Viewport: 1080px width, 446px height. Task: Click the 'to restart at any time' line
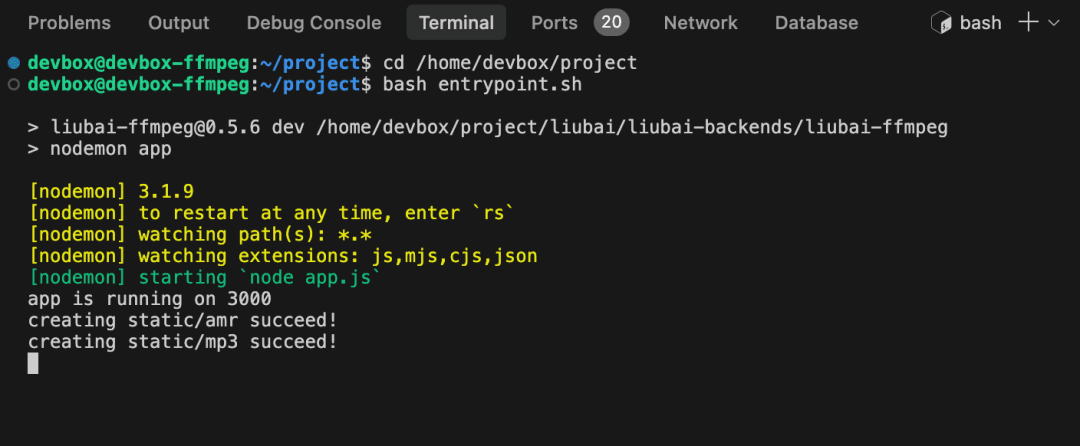pos(271,213)
